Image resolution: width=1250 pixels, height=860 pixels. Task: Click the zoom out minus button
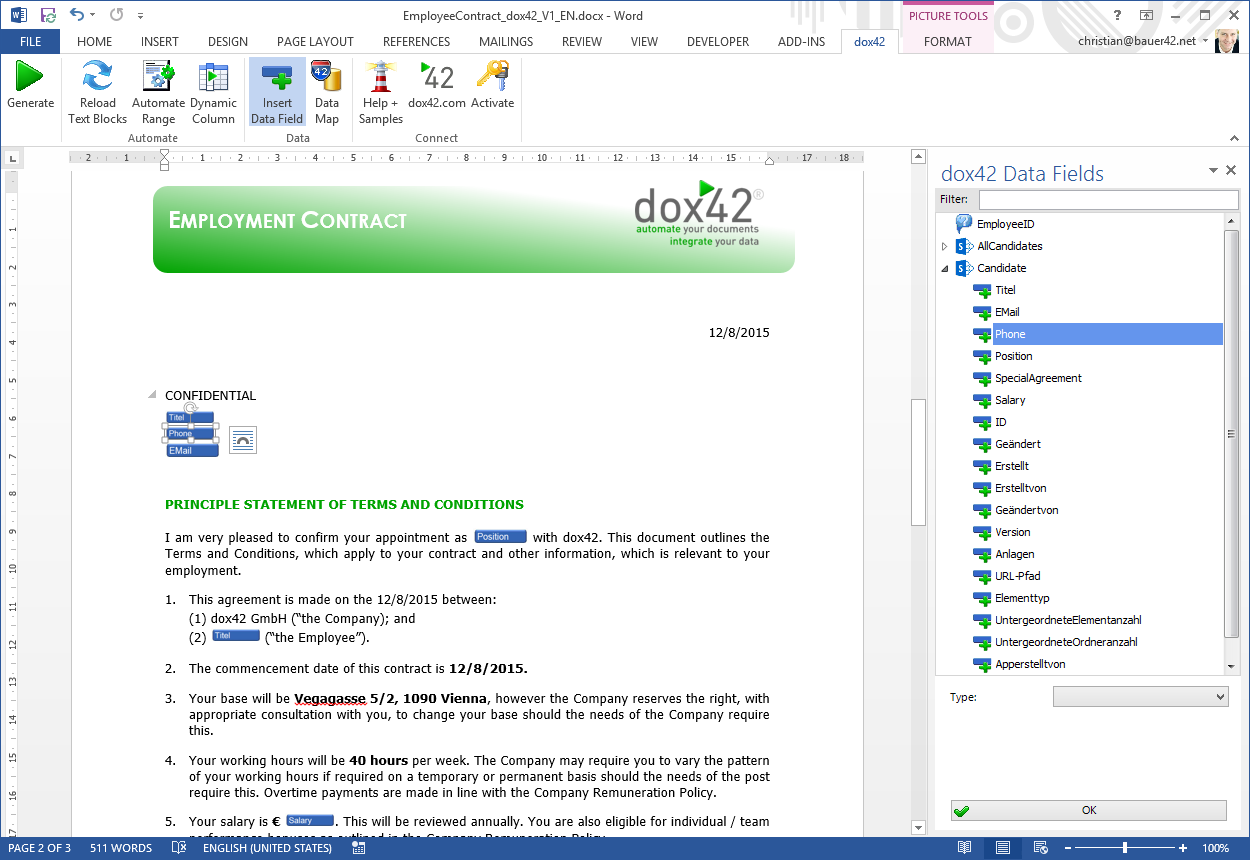click(1069, 848)
